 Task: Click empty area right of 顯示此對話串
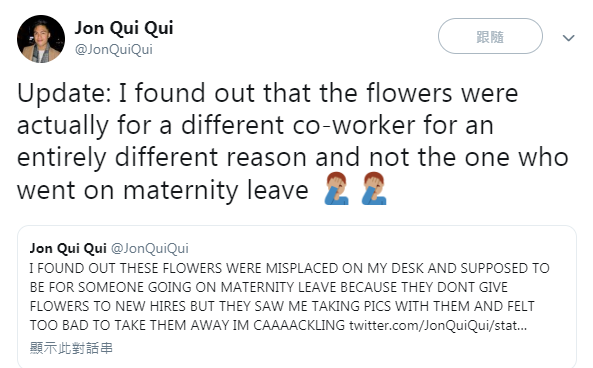(340, 348)
